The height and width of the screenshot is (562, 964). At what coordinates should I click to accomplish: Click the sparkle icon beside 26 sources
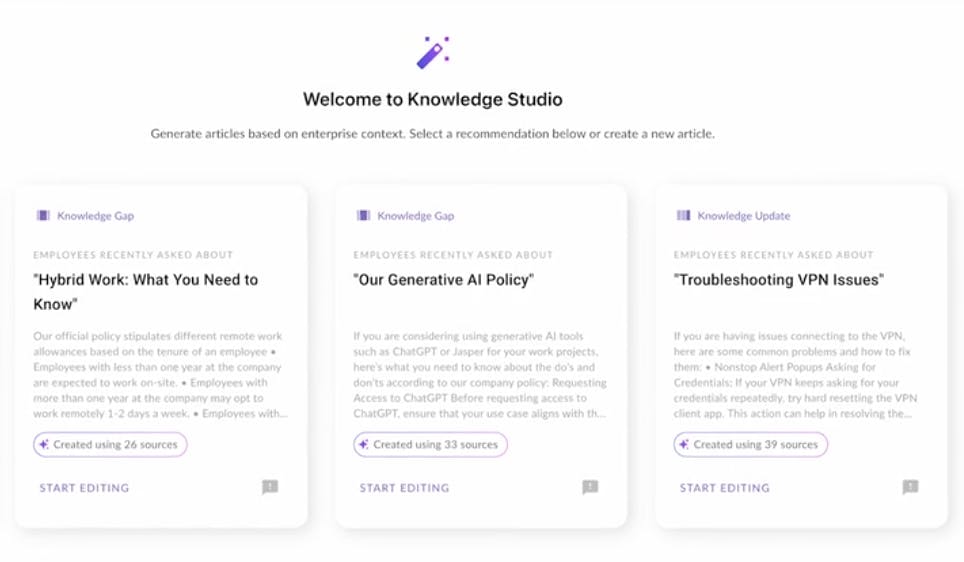click(44, 444)
